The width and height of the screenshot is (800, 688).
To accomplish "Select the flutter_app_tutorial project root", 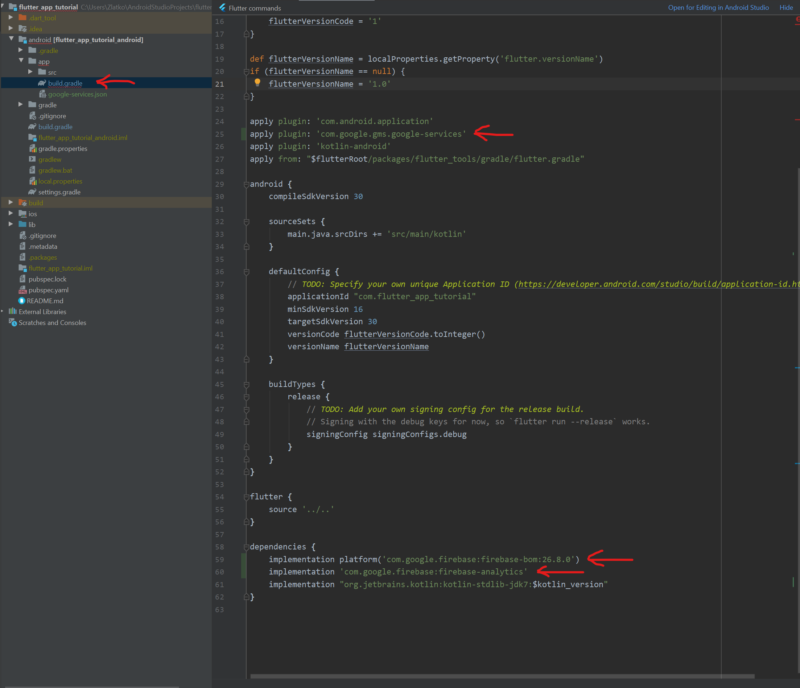I will pos(48,7).
